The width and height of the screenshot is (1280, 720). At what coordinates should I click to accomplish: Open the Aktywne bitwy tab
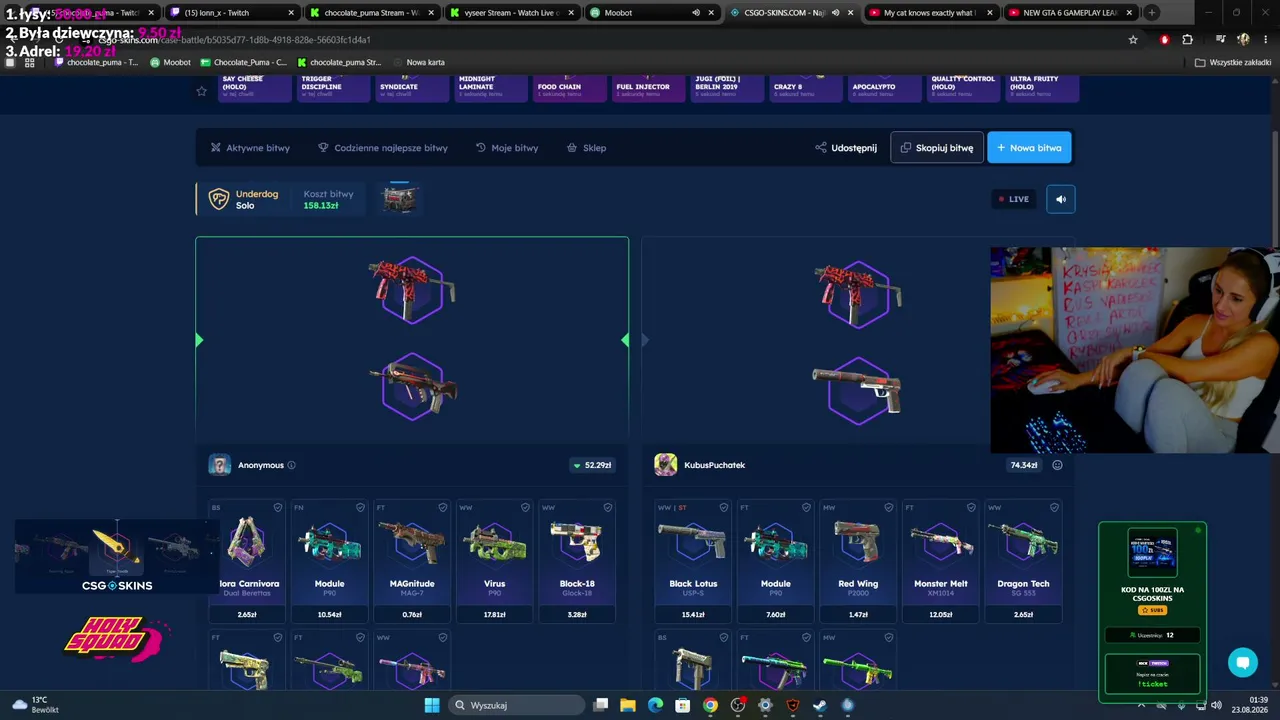tap(250, 148)
